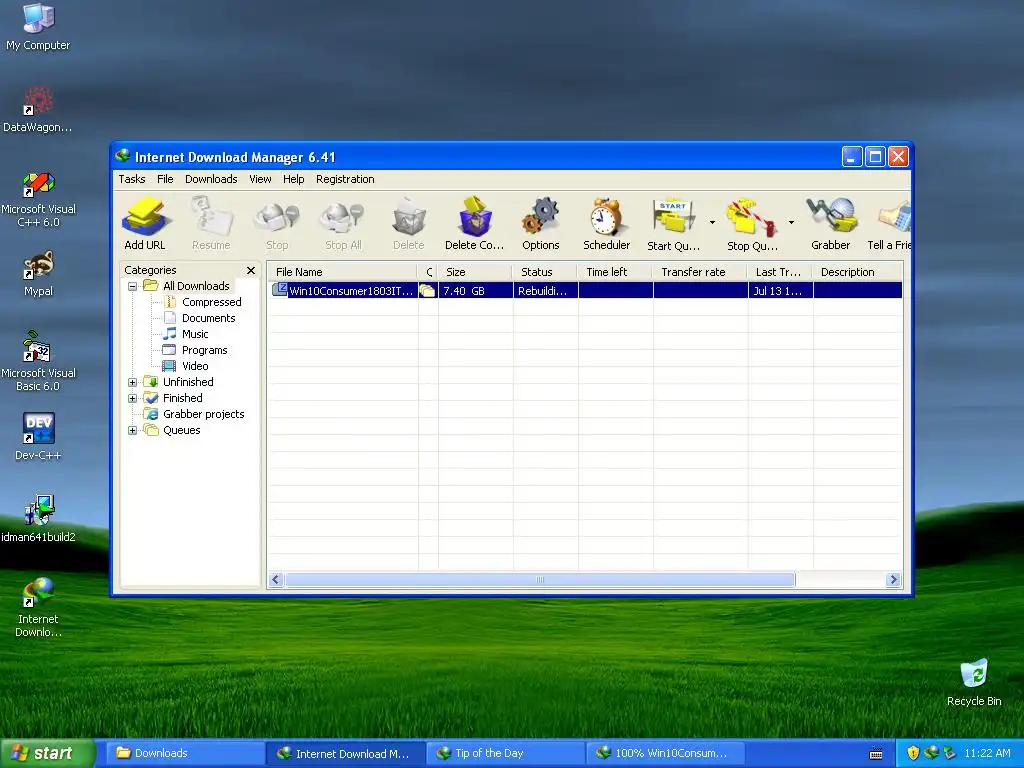The height and width of the screenshot is (768, 1024).
Task: Open the Start Queue dropdown arrow
Action: (x=712, y=223)
